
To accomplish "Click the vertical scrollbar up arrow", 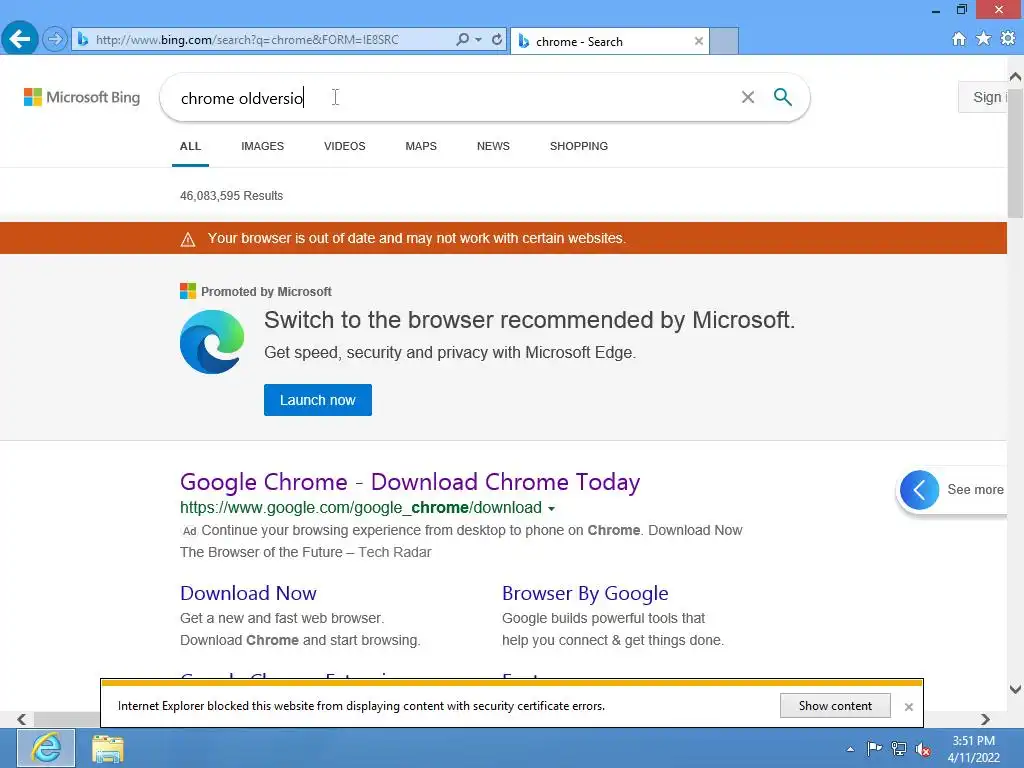I will click(x=1015, y=76).
